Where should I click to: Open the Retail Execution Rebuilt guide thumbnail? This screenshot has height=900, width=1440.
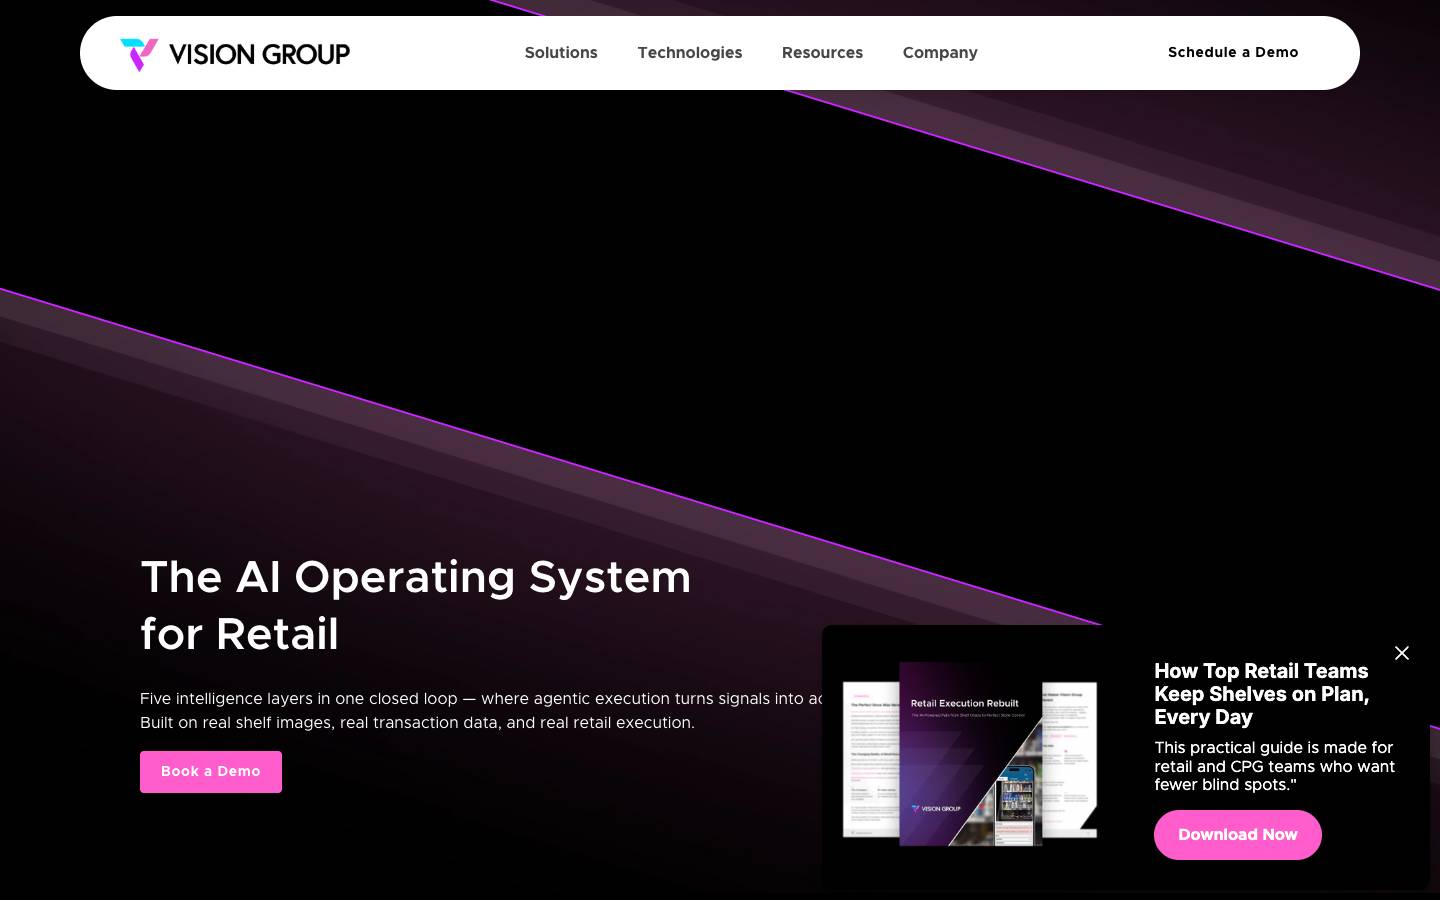click(x=970, y=753)
